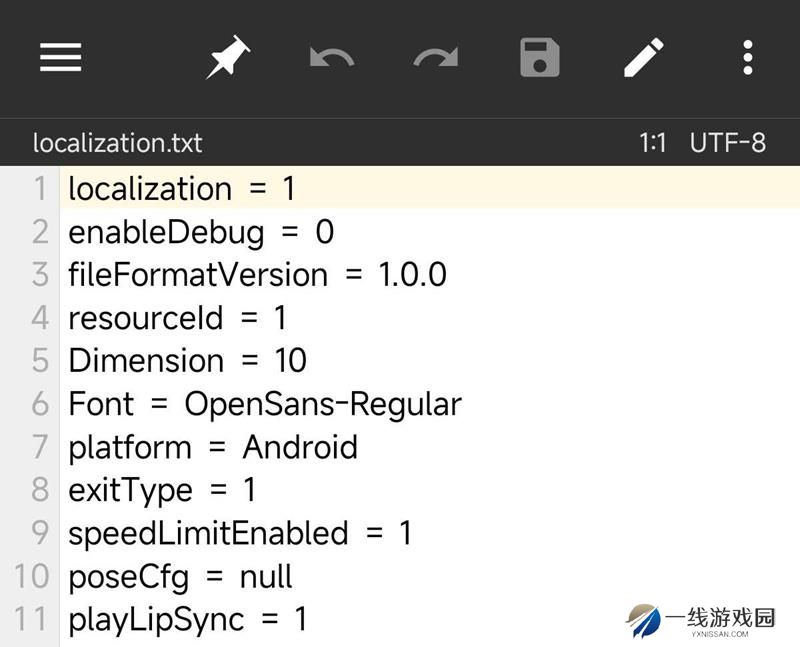
Task: Undo the last edit
Action: coord(332,57)
